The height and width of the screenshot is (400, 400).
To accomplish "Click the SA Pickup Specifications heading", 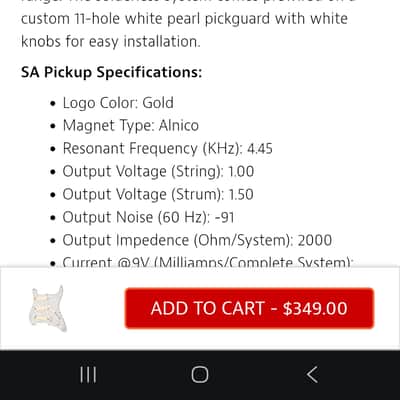I will coord(112,72).
